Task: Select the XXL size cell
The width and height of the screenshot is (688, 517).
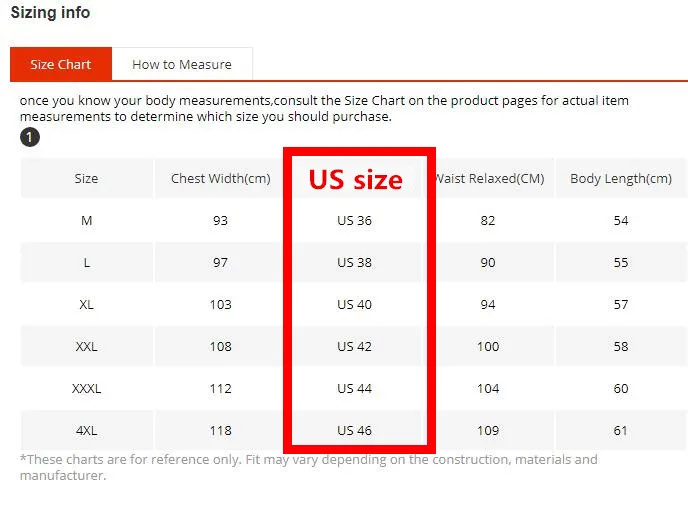Action: point(86,346)
